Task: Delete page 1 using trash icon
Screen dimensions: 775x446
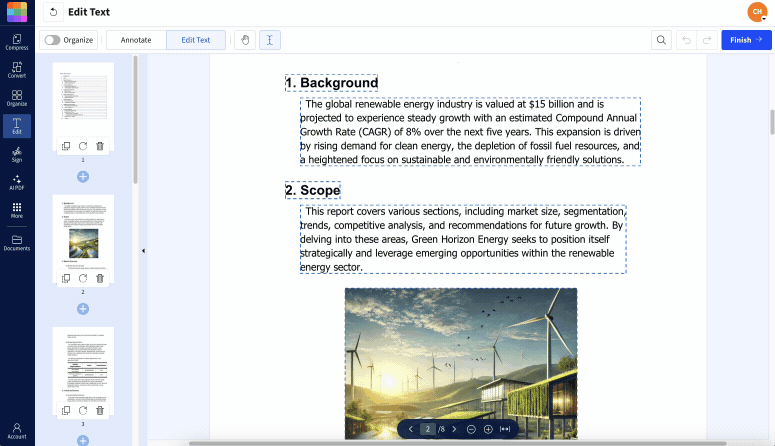Action: tap(100, 146)
